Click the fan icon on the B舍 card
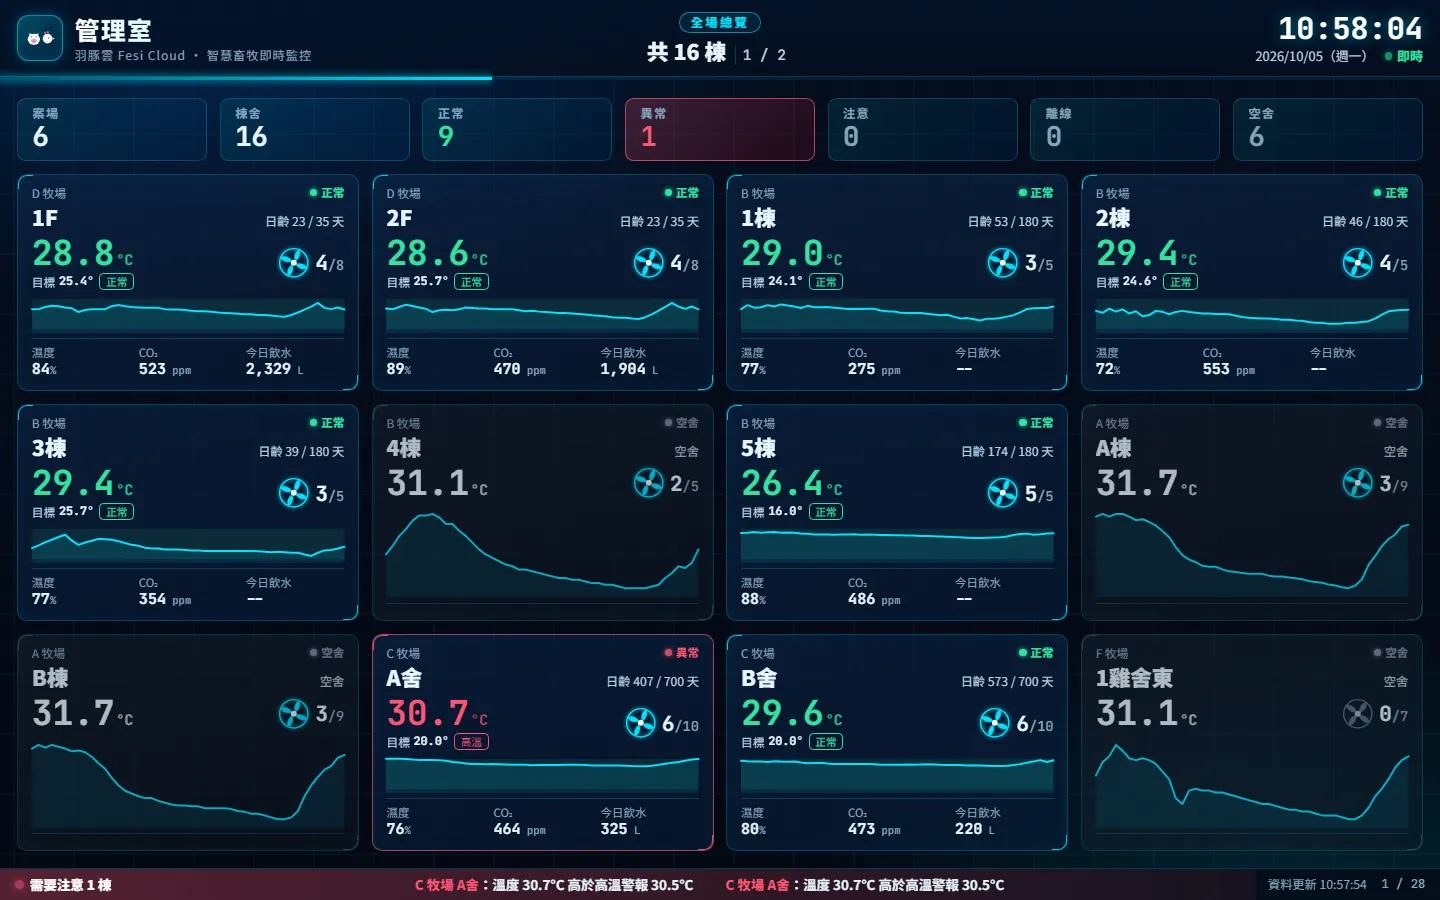 994,723
